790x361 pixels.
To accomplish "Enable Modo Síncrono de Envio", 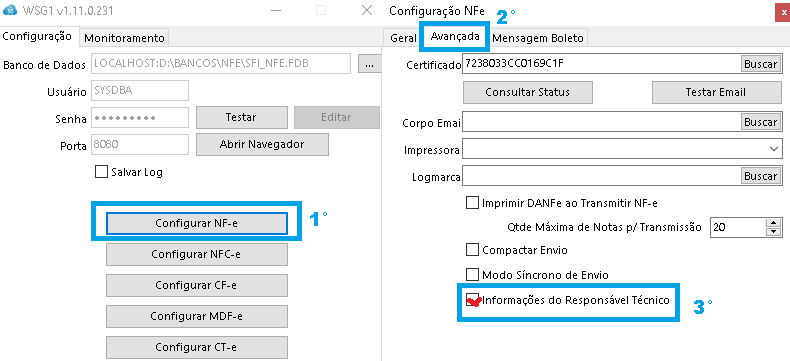I will pyautogui.click(x=472, y=275).
